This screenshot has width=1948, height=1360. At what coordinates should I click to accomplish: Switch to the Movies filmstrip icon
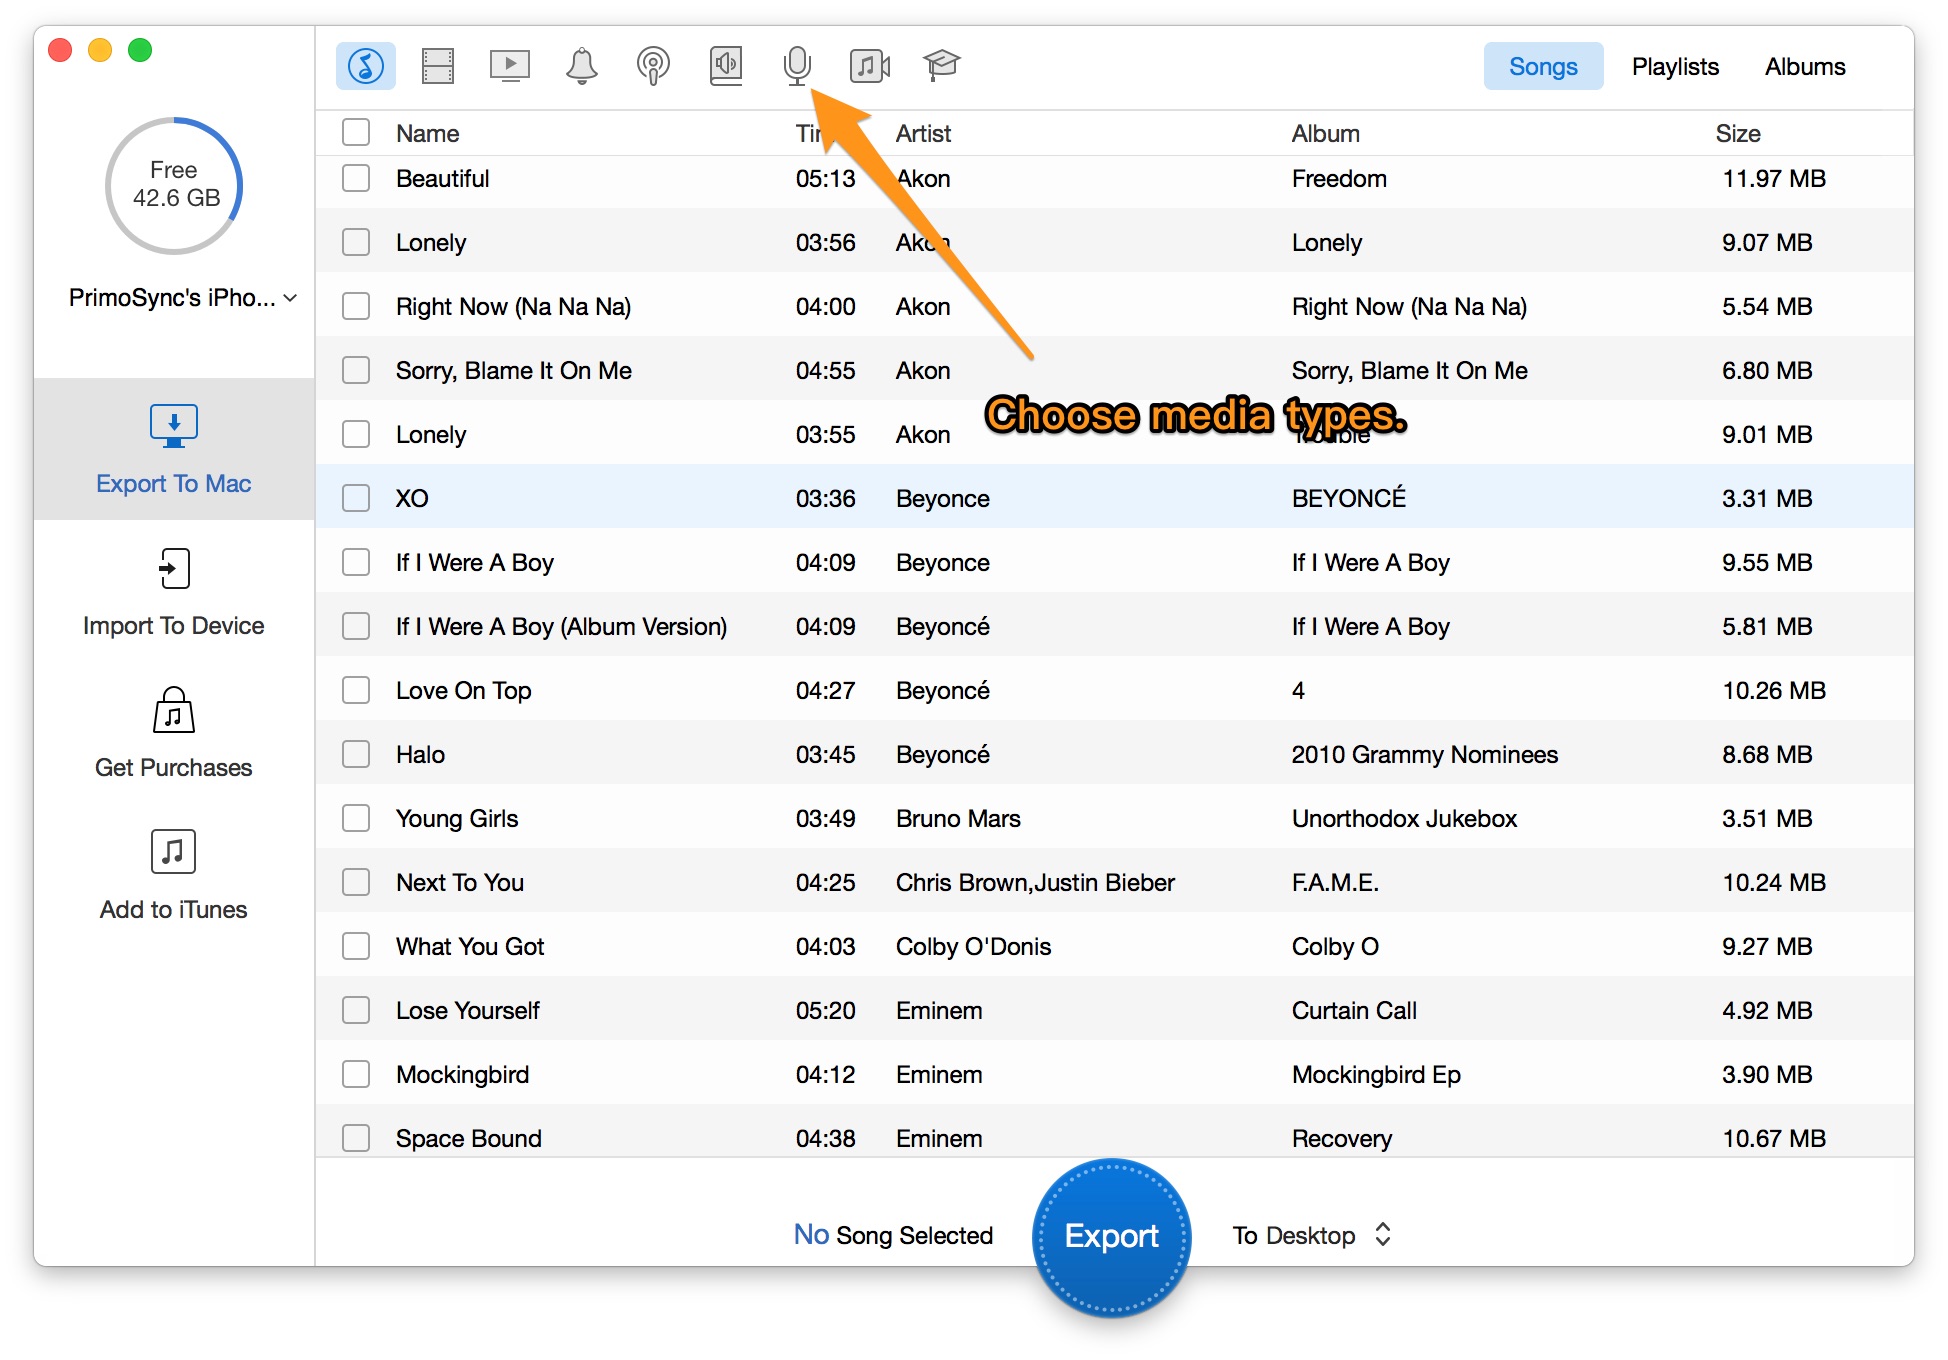438,66
